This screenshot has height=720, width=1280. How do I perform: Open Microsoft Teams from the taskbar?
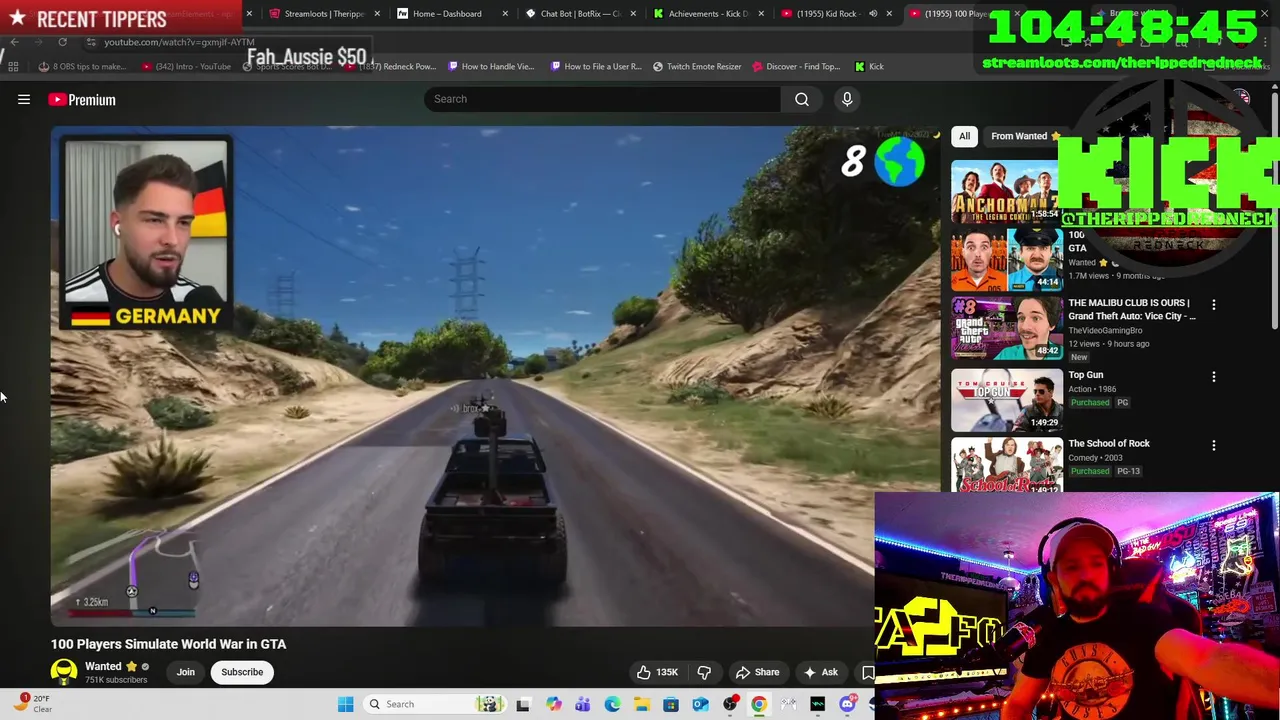pyautogui.click(x=582, y=704)
